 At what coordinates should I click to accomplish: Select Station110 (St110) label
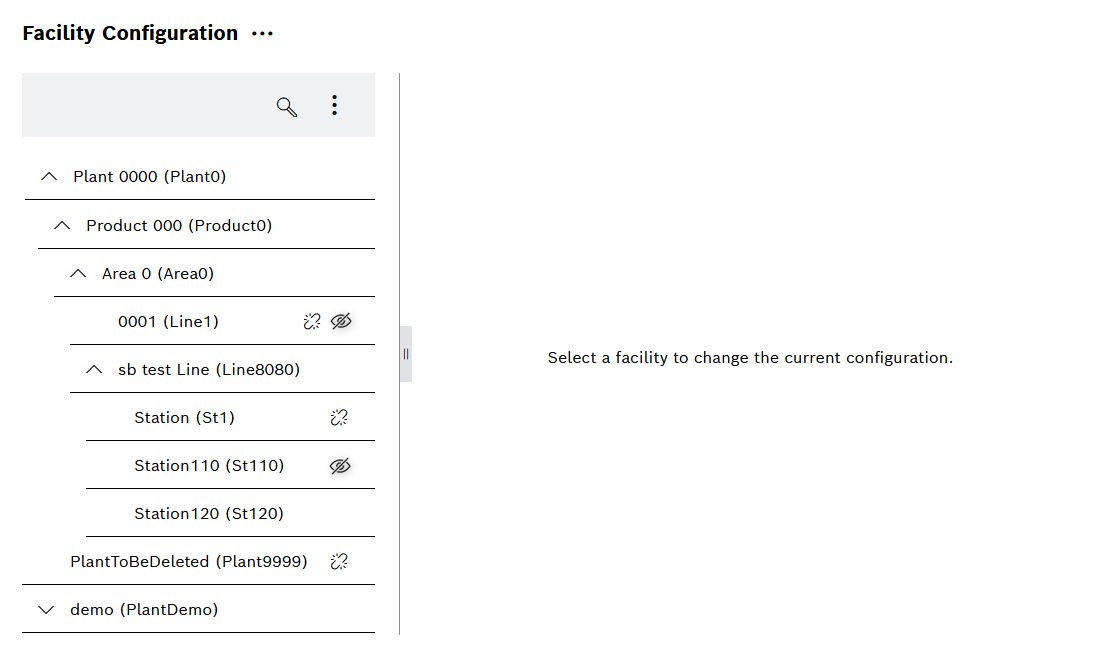(x=209, y=466)
